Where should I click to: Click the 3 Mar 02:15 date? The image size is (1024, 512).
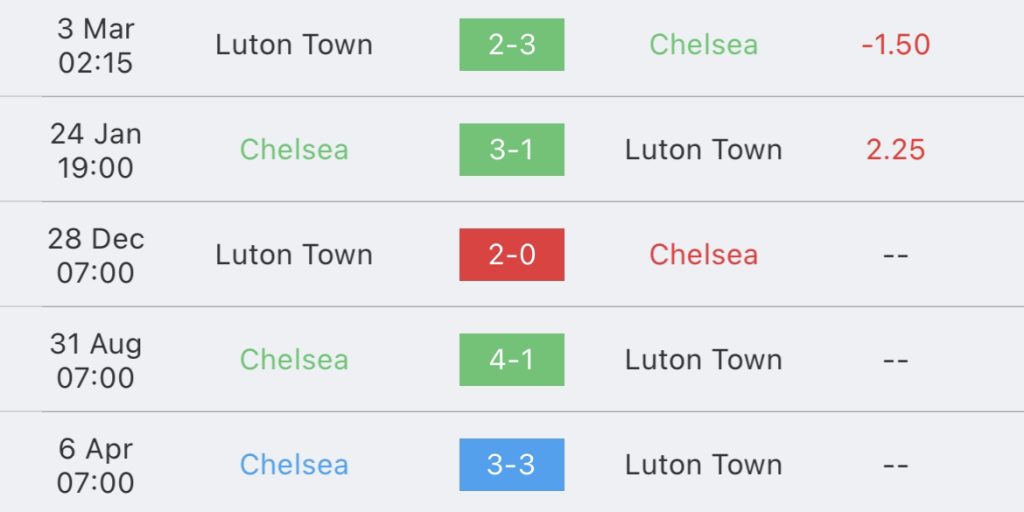[95, 45]
